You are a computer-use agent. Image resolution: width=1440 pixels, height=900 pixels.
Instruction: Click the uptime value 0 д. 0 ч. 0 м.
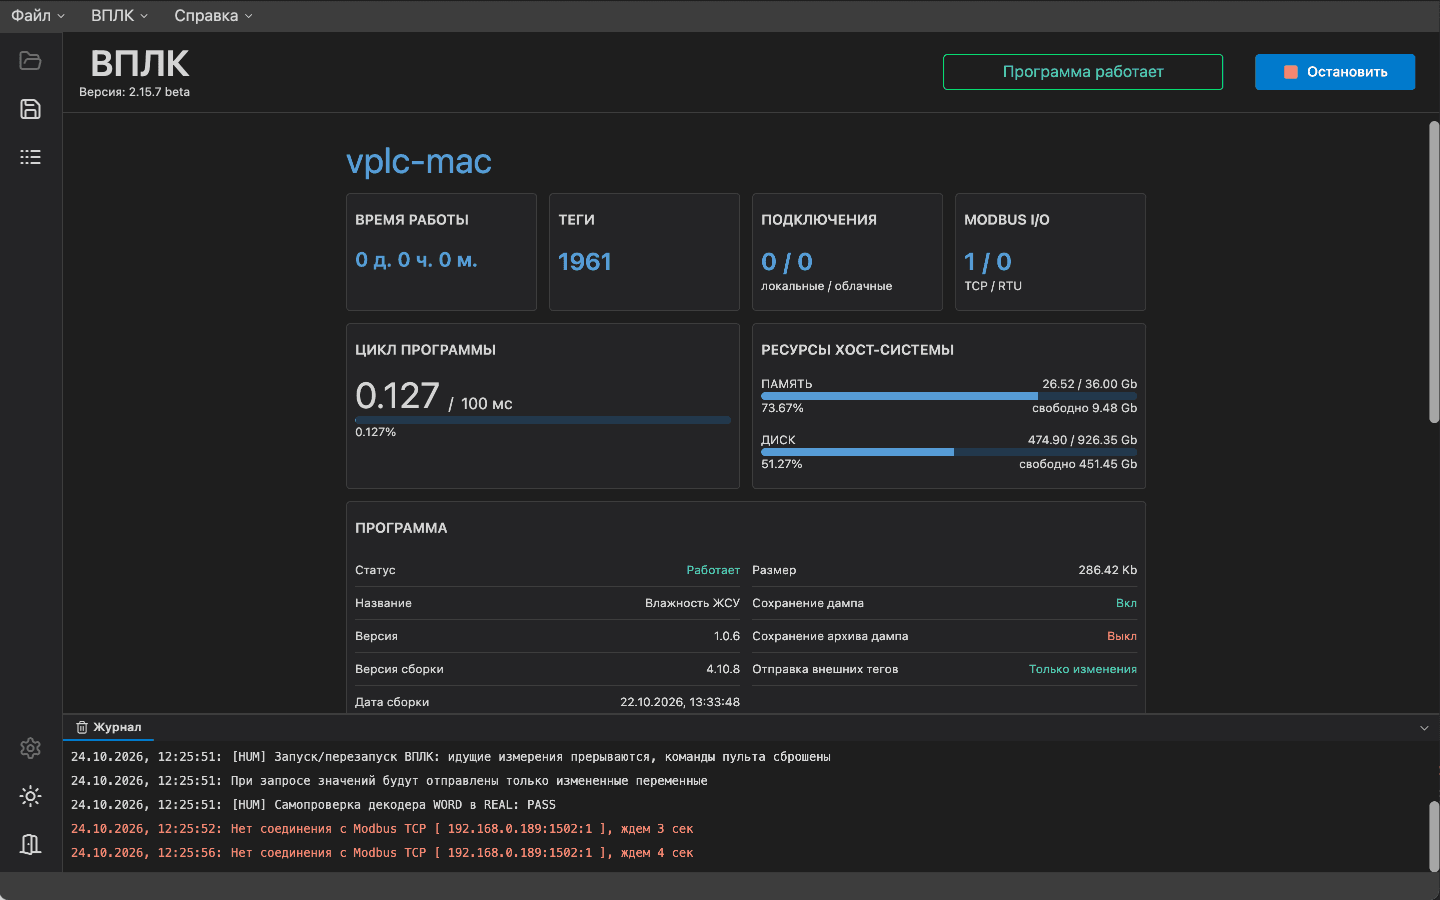pyautogui.click(x=416, y=260)
